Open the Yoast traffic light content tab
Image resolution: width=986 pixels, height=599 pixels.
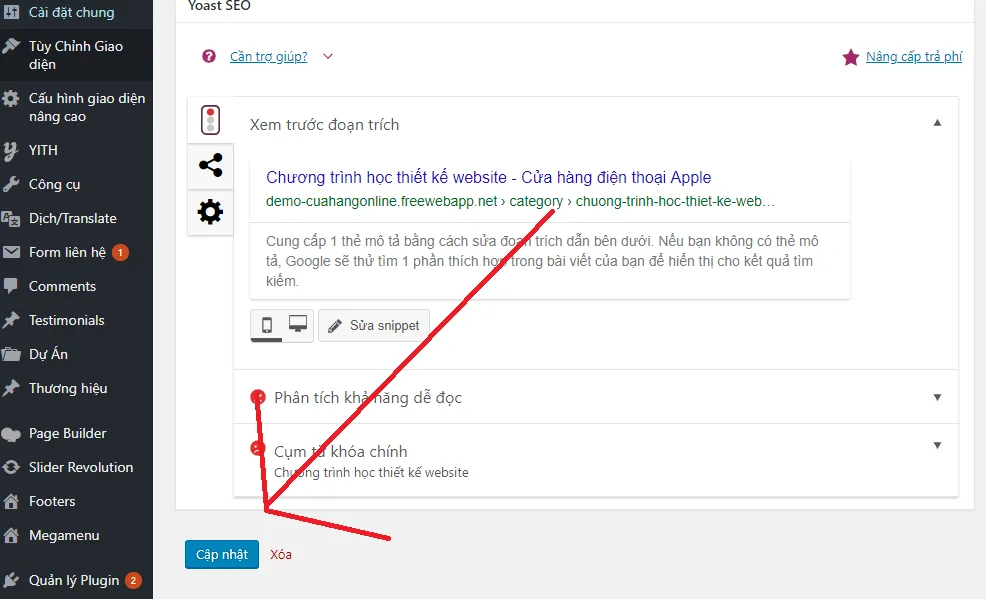click(x=211, y=120)
